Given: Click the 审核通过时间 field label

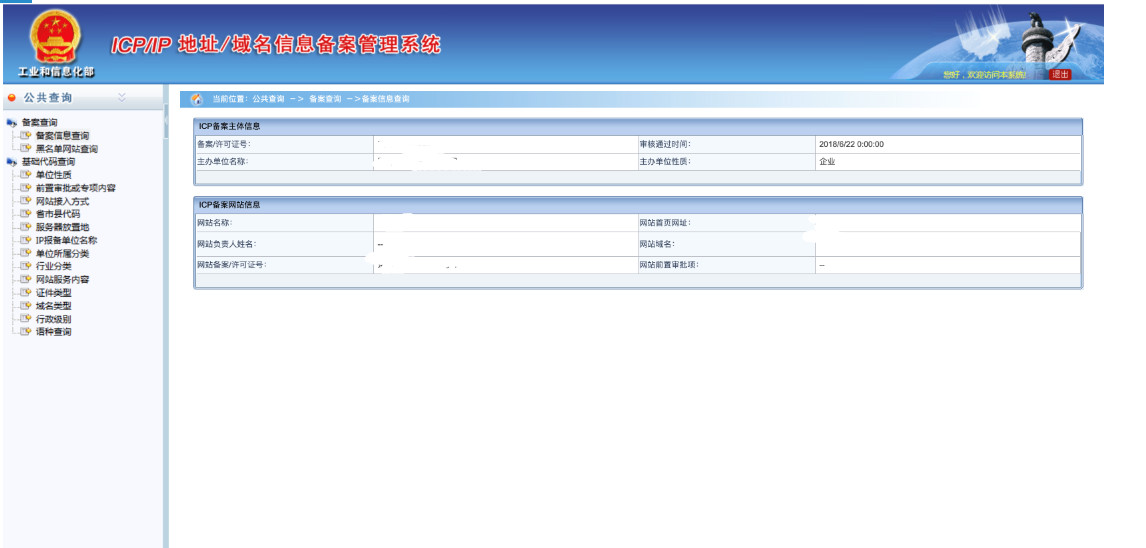Looking at the screenshot, I should click(x=664, y=145).
